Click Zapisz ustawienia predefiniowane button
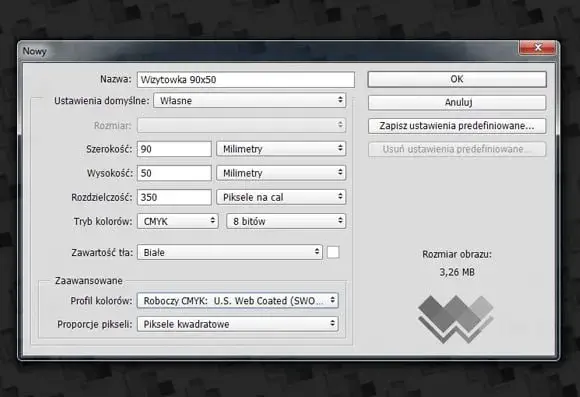The width and height of the screenshot is (580, 397). pyautogui.click(x=457, y=126)
